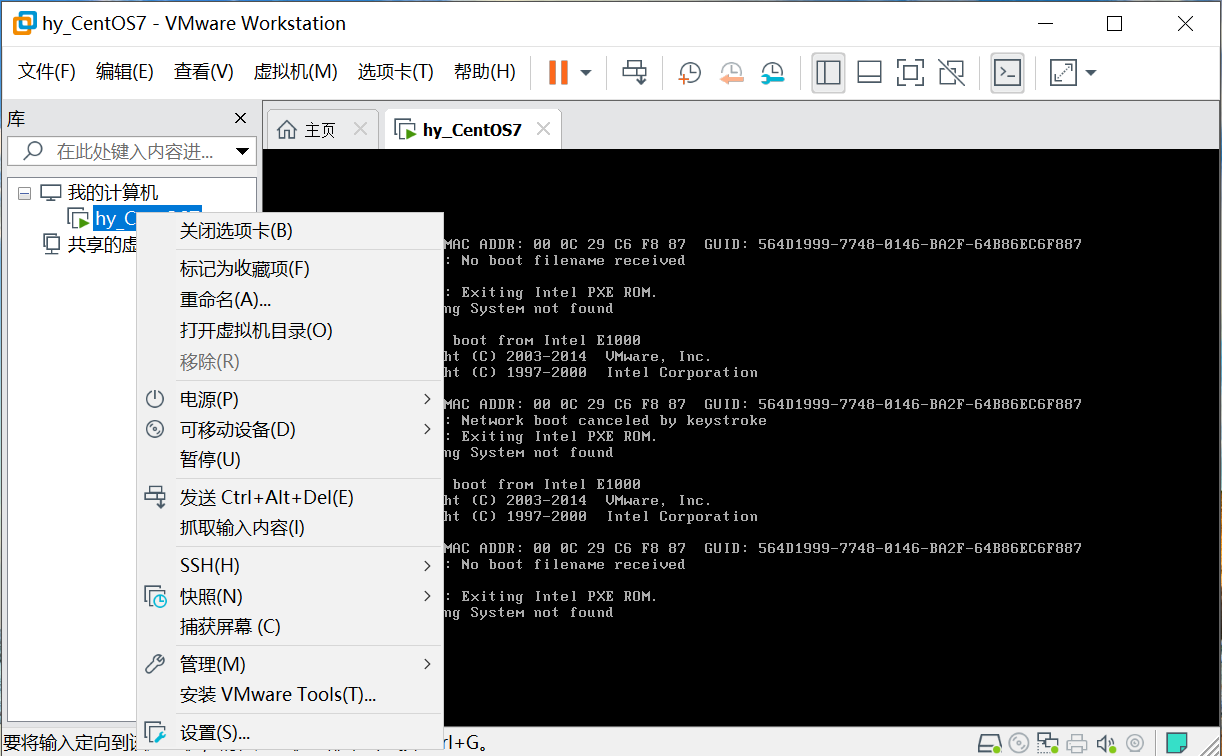Viewport: 1222px width, 756px height.
Task: Toggle the console view icon
Action: click(x=1007, y=72)
